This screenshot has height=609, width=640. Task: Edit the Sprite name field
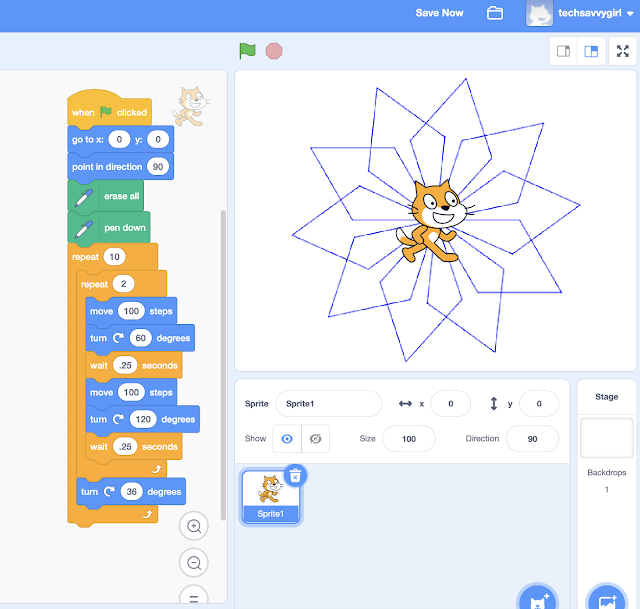click(329, 404)
